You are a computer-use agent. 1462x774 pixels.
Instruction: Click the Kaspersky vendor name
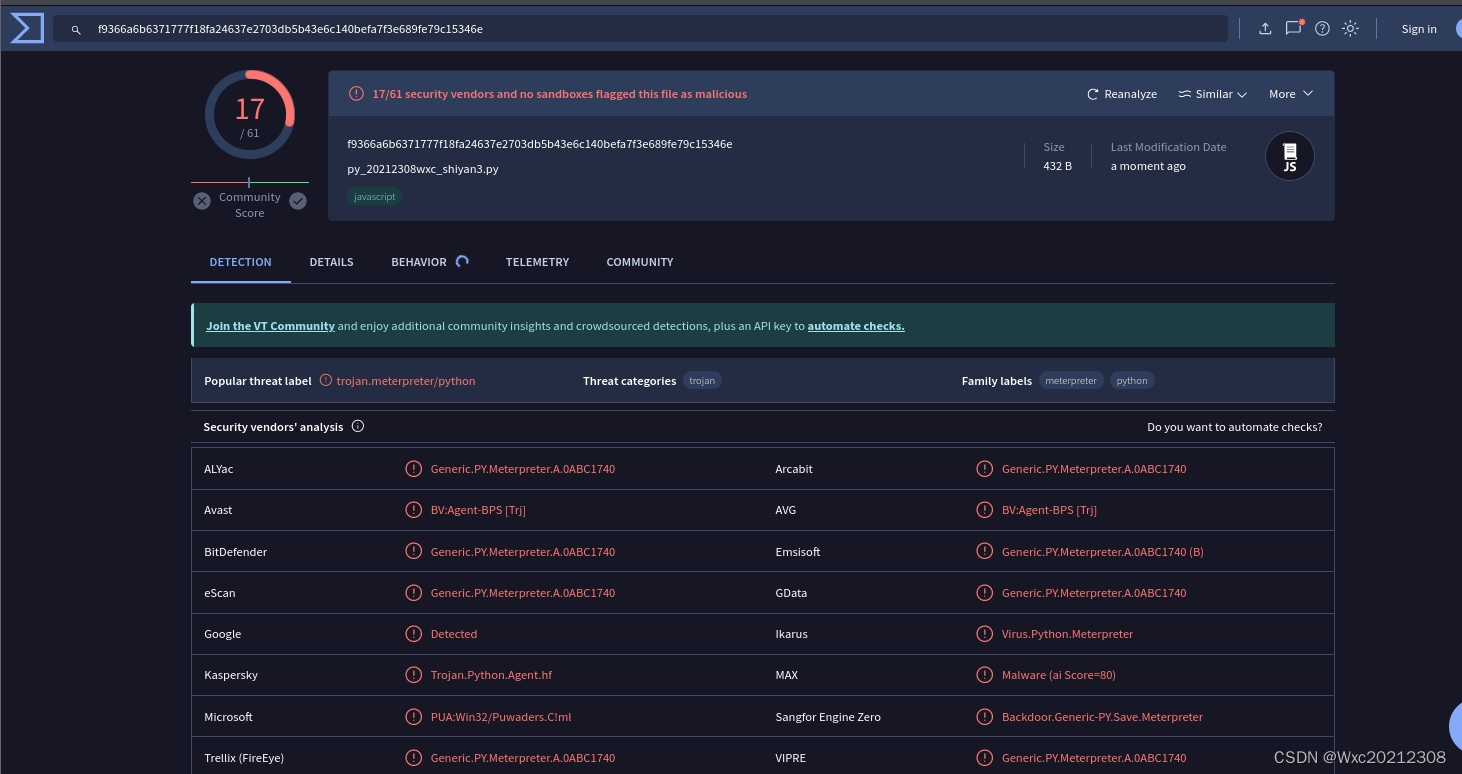click(x=231, y=675)
